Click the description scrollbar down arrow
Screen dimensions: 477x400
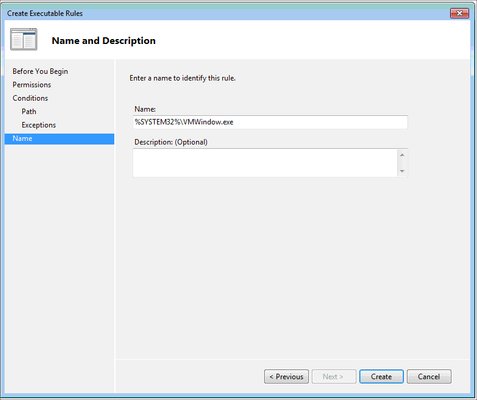pos(402,171)
